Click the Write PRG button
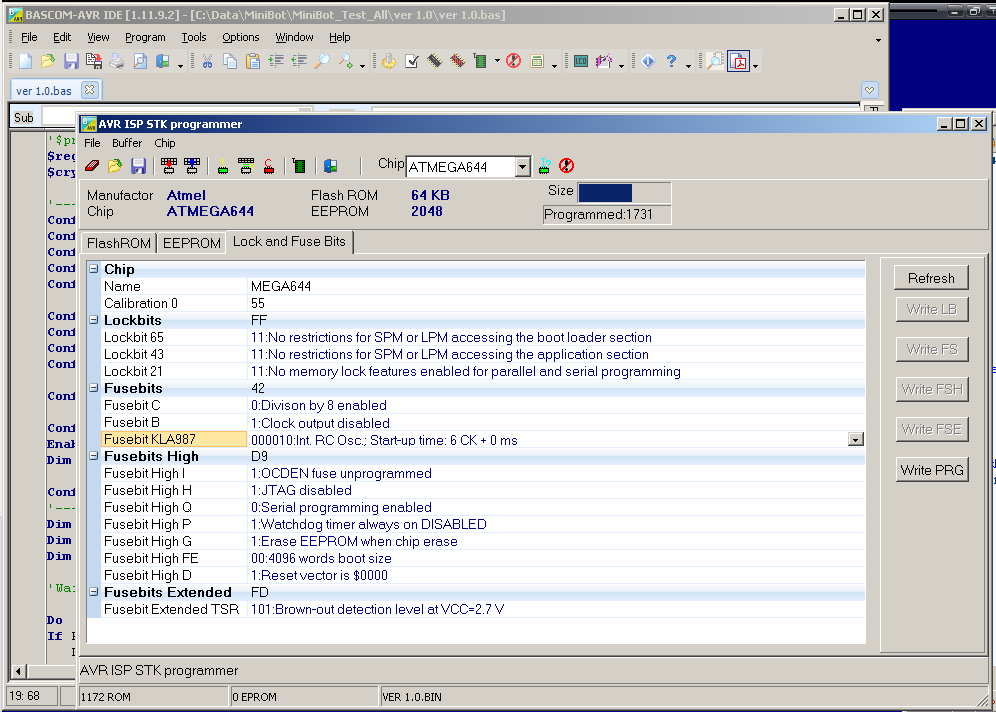 coord(931,470)
